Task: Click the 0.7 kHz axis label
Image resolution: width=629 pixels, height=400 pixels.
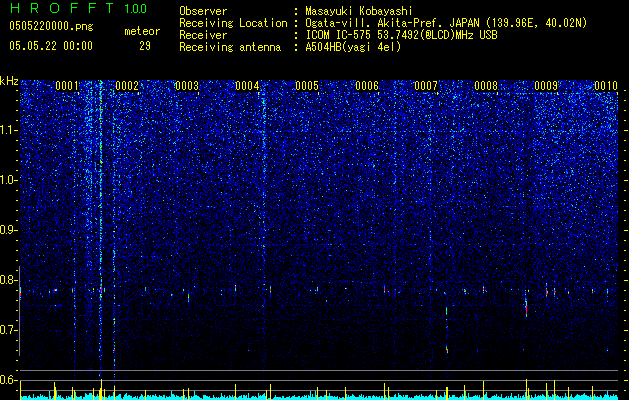Action: pos(9,330)
